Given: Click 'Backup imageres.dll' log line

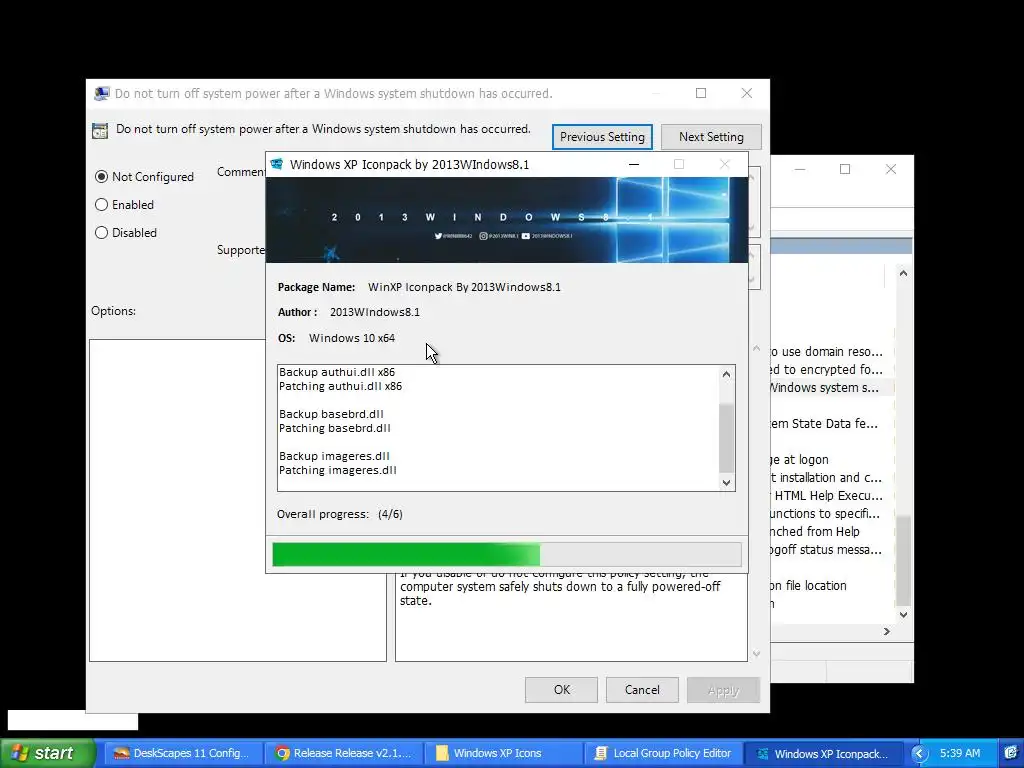Looking at the screenshot, I should [x=334, y=456].
